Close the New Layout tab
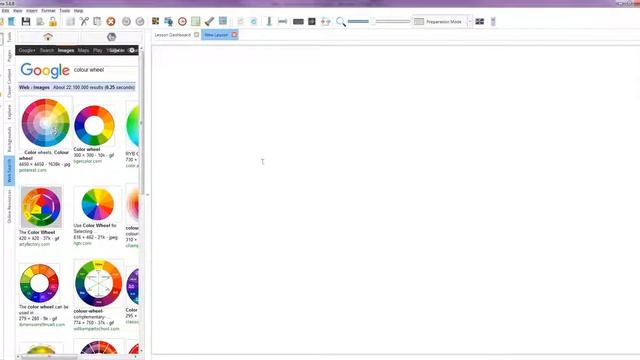Image resolution: width=640 pixels, height=360 pixels. [x=234, y=35]
